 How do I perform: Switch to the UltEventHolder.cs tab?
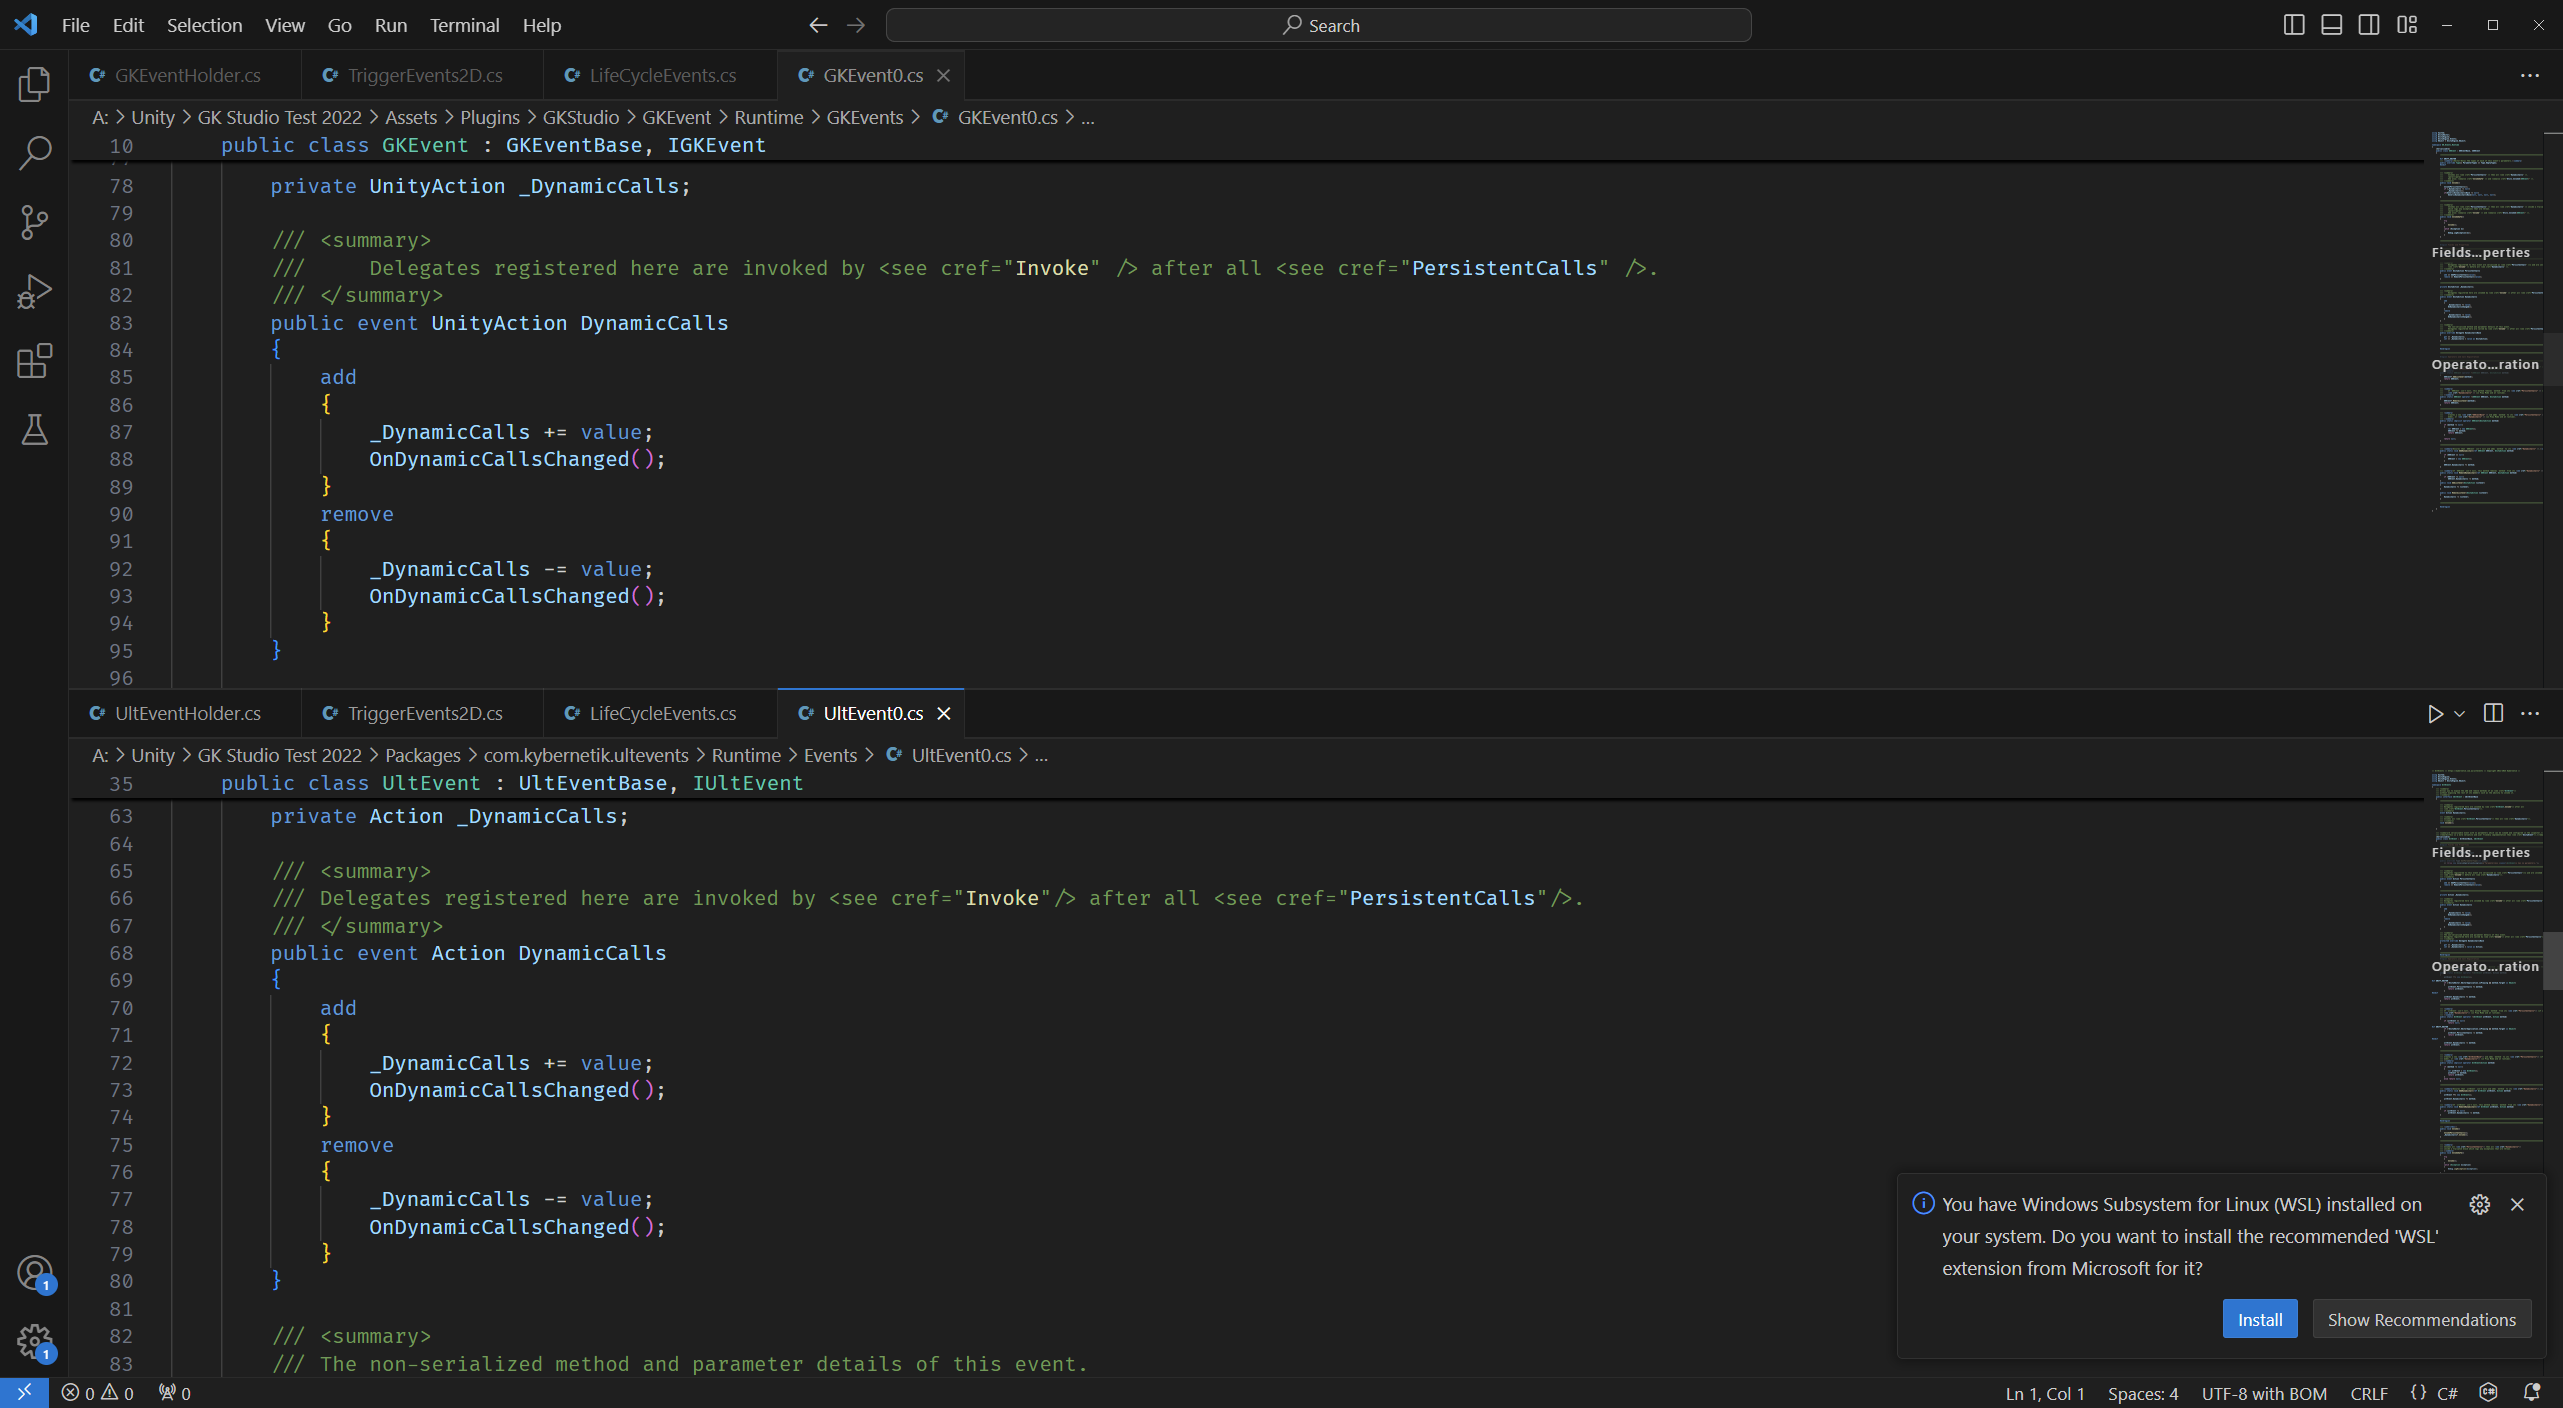[185, 713]
